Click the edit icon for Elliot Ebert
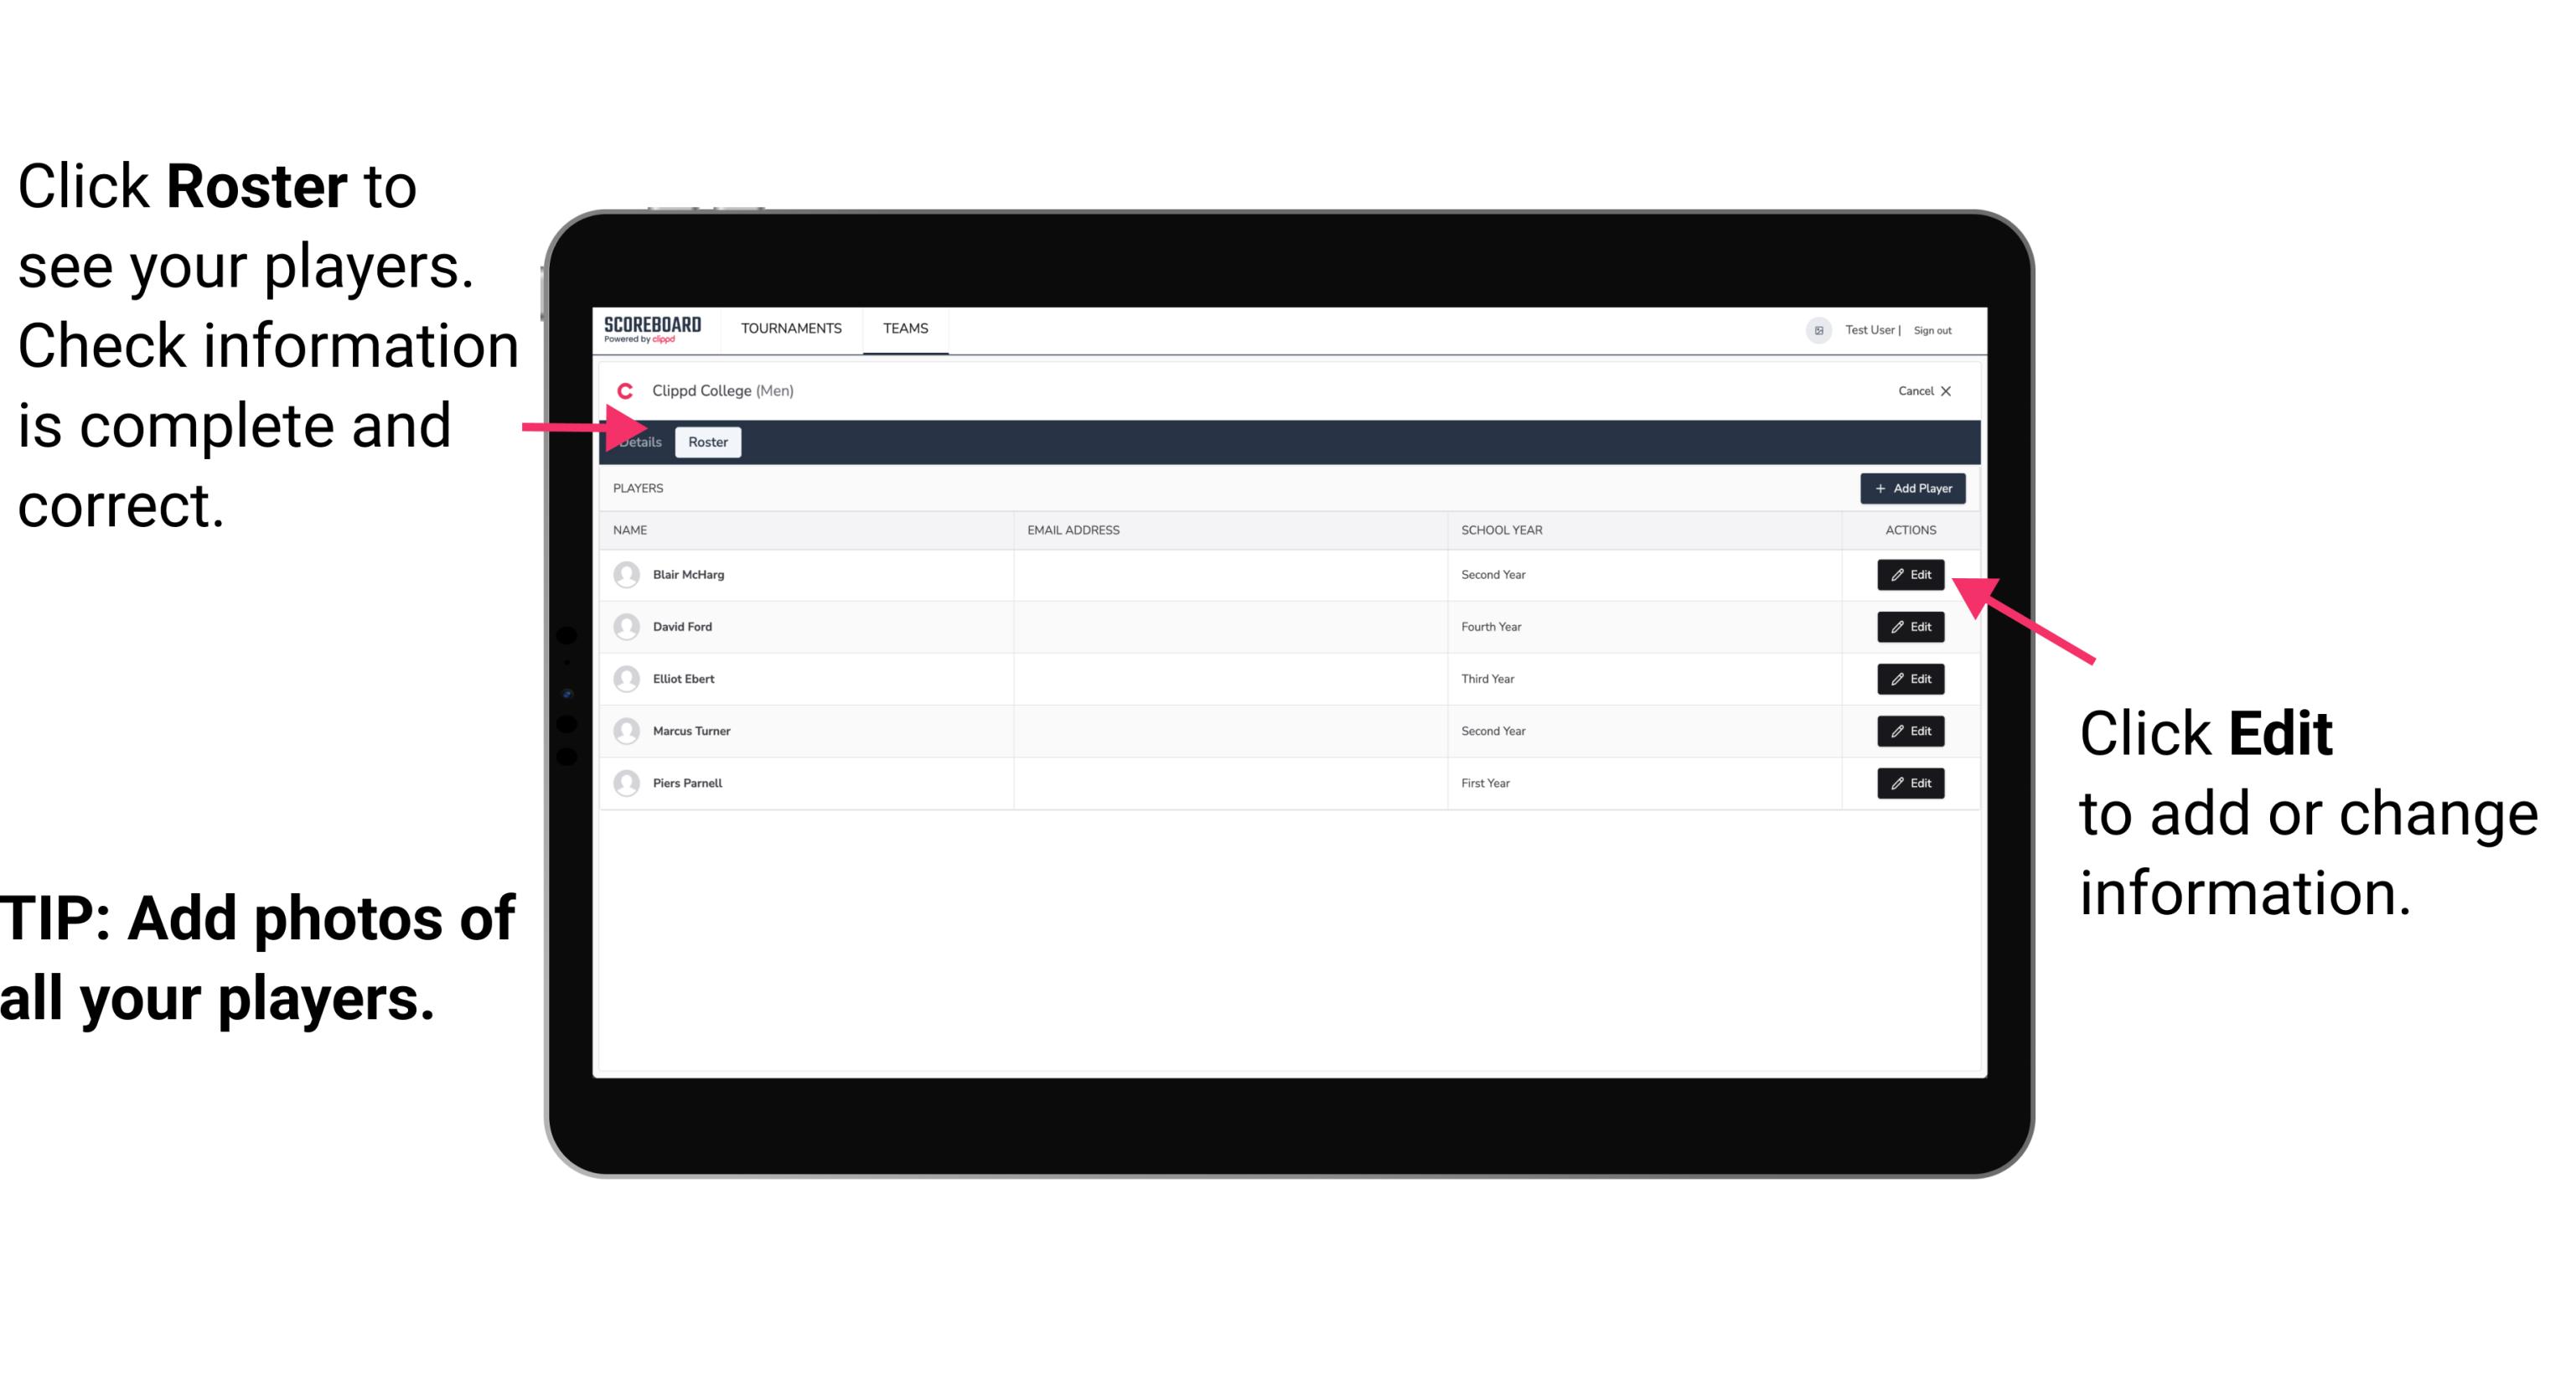The image size is (2576, 1386). (x=1911, y=678)
